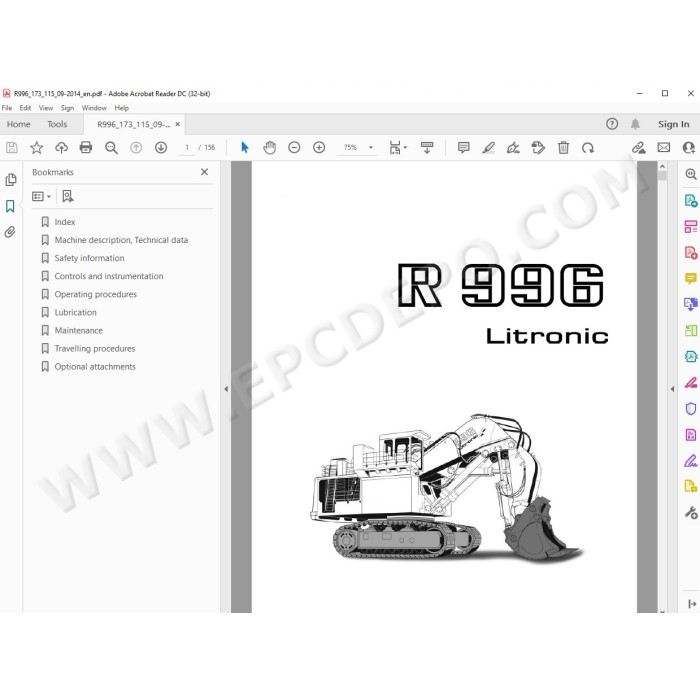700x700 pixels.
Task: Collapse the left navigation pane arrow
Action: pos(226,389)
